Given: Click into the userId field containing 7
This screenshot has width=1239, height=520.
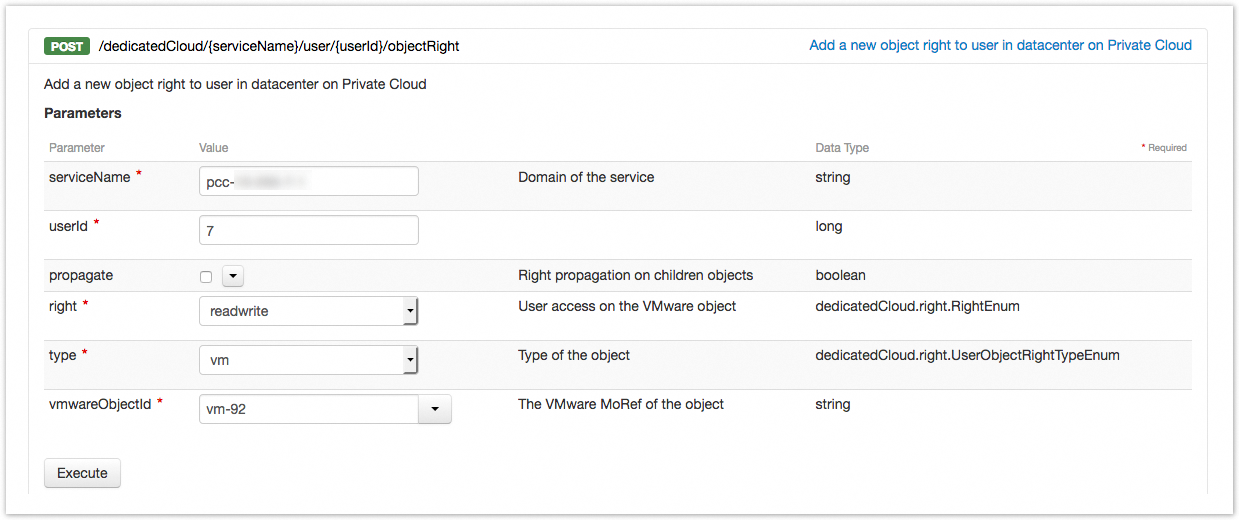Looking at the screenshot, I should (x=308, y=230).
